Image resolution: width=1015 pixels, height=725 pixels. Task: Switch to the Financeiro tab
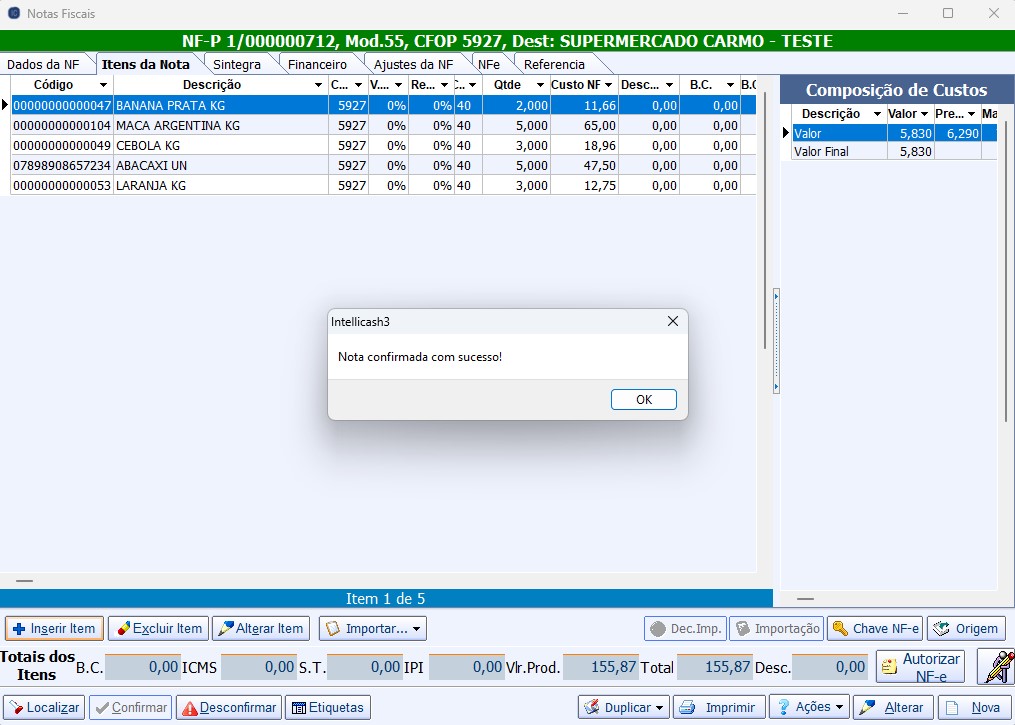coord(317,65)
